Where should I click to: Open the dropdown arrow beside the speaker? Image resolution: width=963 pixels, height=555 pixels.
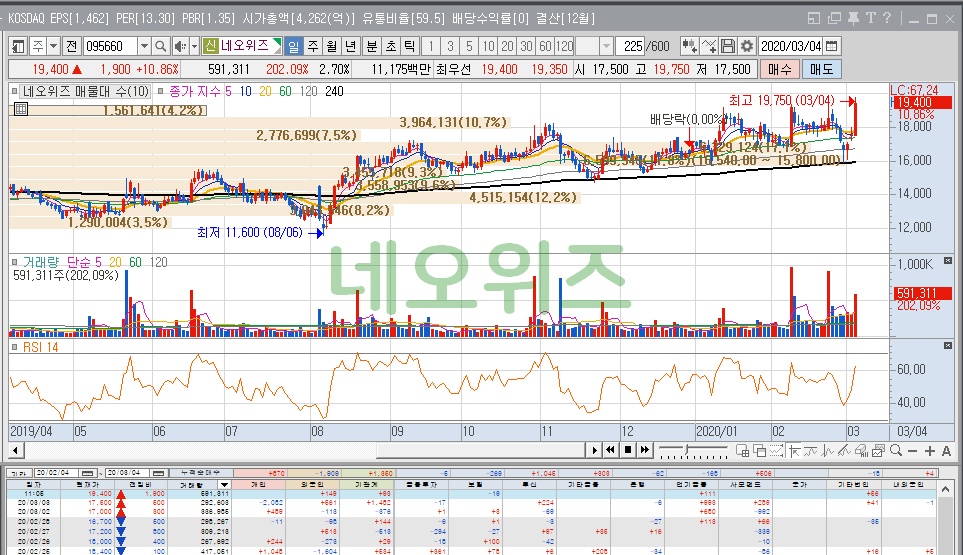click(x=194, y=46)
